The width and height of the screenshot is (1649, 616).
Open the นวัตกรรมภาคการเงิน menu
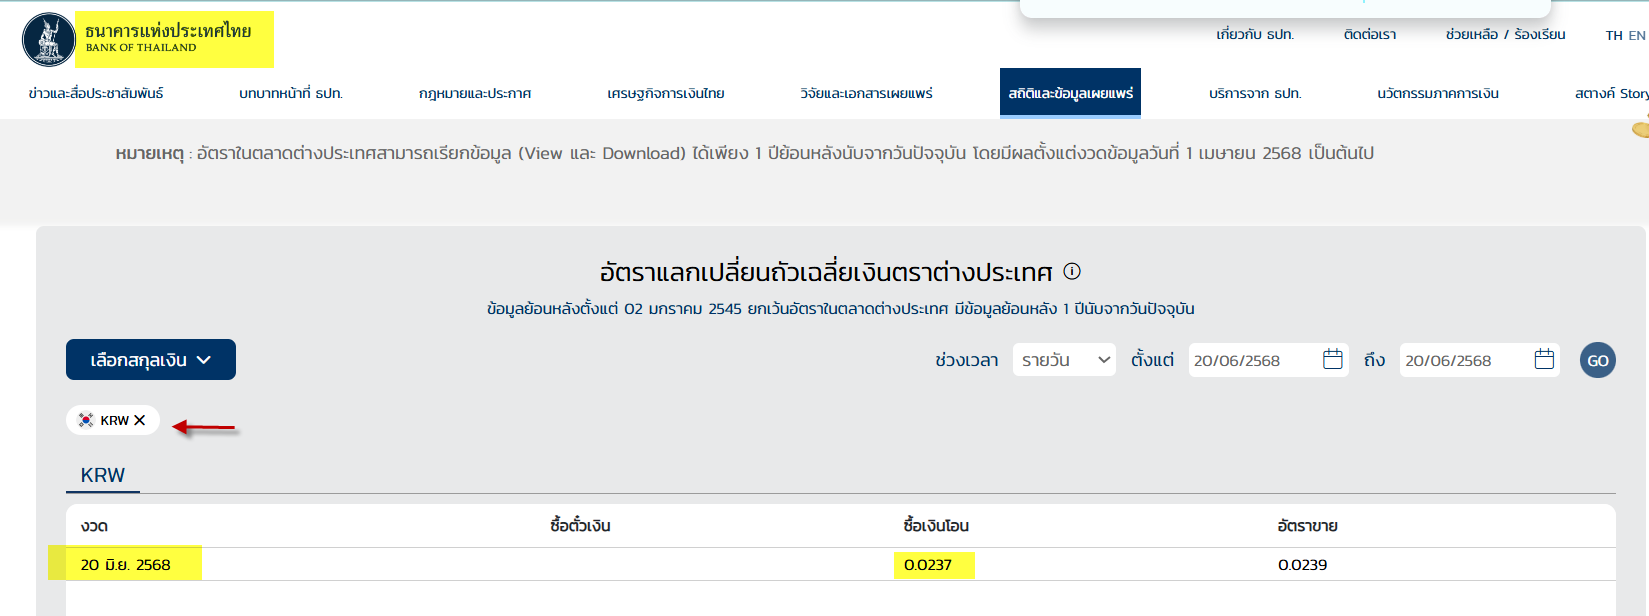tap(1437, 93)
